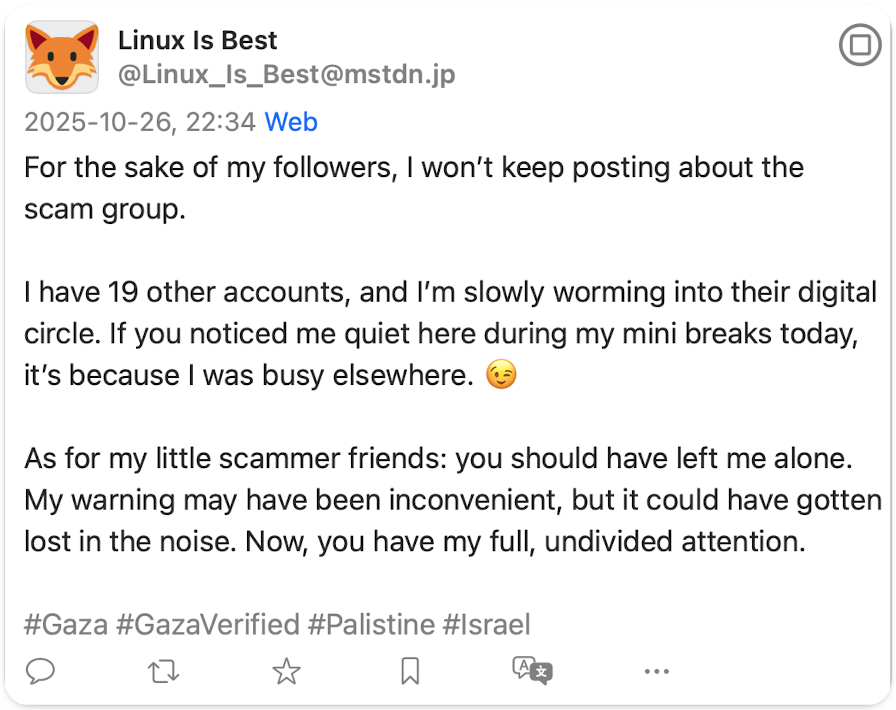Click the @Linux_Is_Best@mstdn.jp handle

[x=286, y=74]
